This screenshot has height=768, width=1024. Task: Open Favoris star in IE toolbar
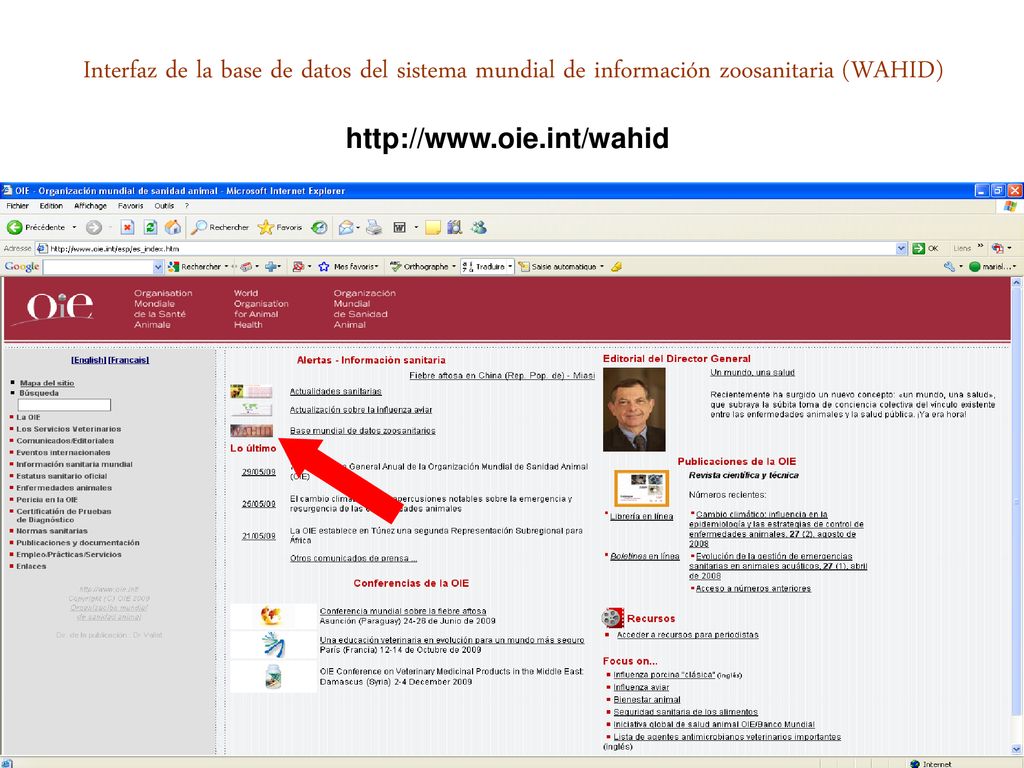265,227
